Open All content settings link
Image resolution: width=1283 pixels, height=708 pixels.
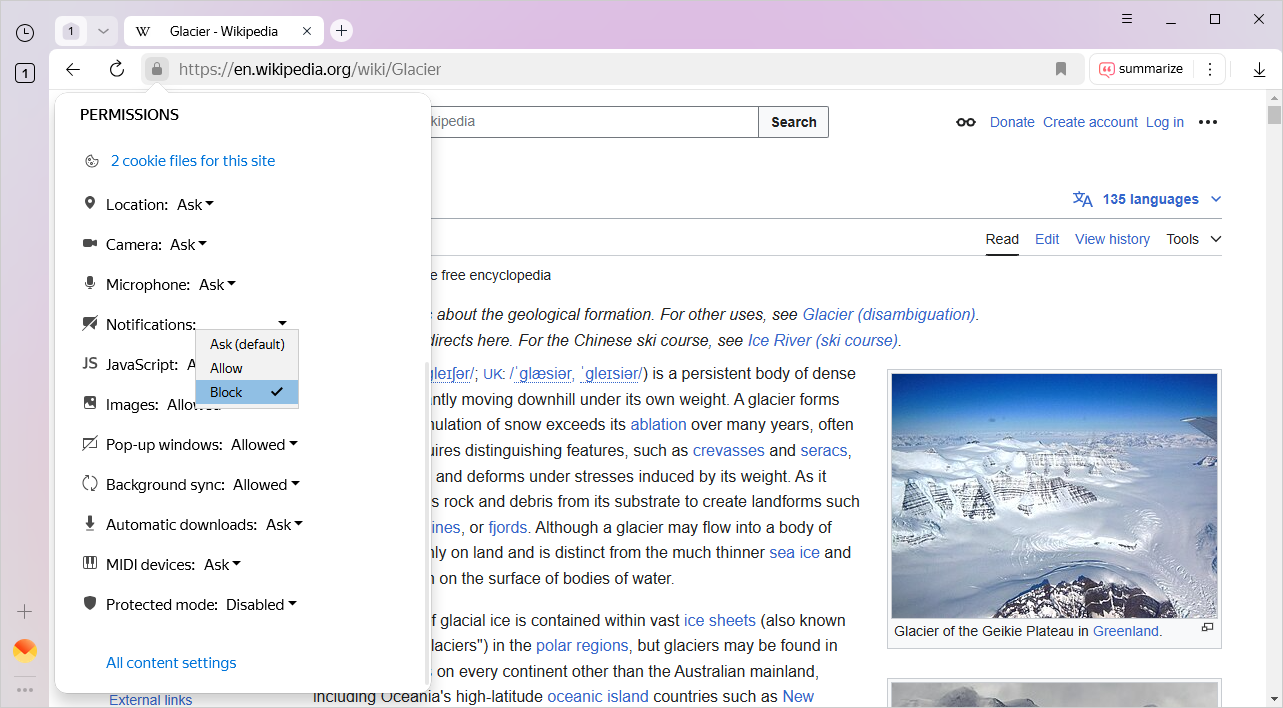[171, 663]
